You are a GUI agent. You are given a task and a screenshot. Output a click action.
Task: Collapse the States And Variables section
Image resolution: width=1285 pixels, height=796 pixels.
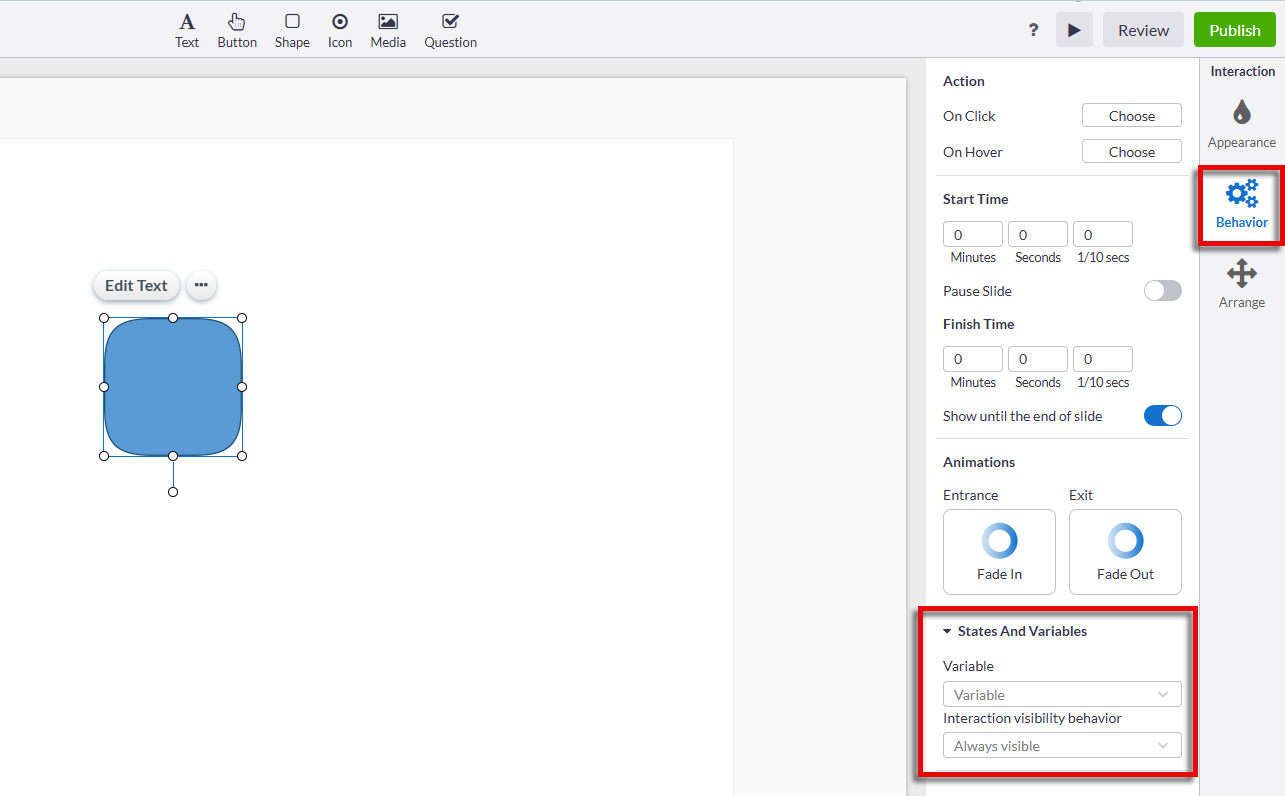(x=1014, y=631)
